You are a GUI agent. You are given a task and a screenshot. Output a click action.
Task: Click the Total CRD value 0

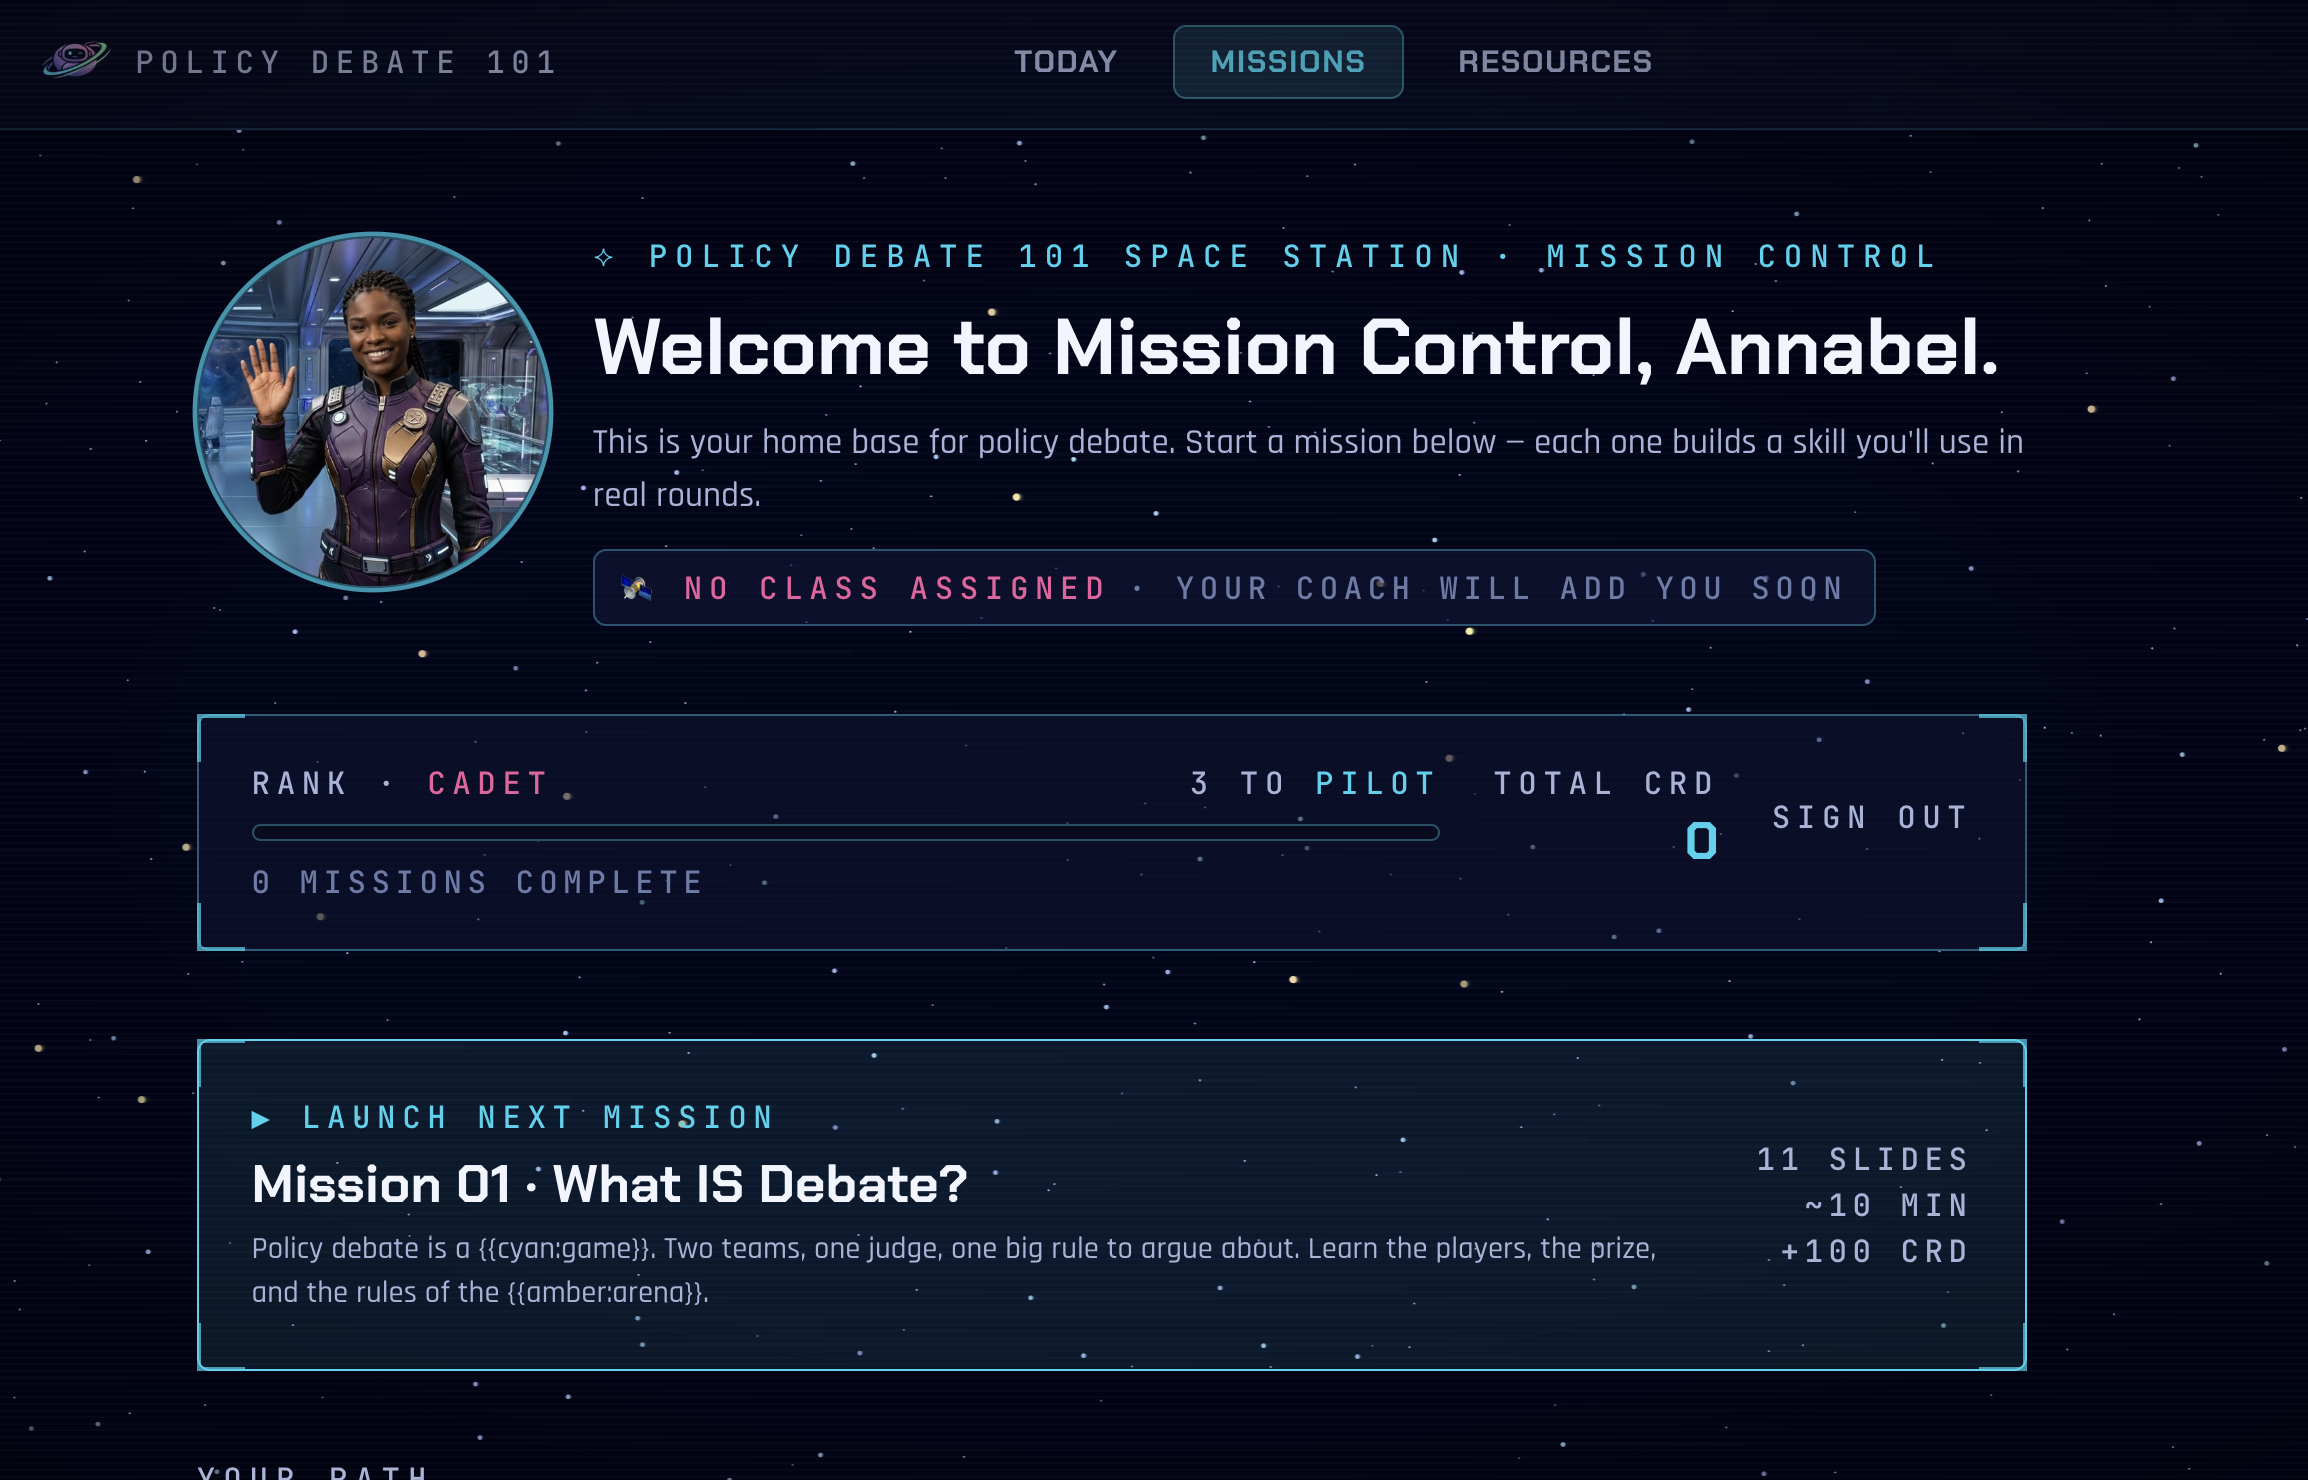point(1701,841)
